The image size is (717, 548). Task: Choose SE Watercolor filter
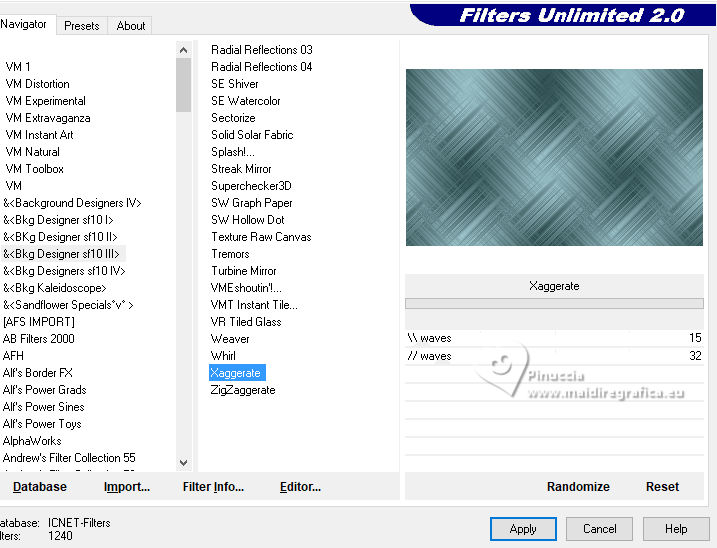coord(246,101)
